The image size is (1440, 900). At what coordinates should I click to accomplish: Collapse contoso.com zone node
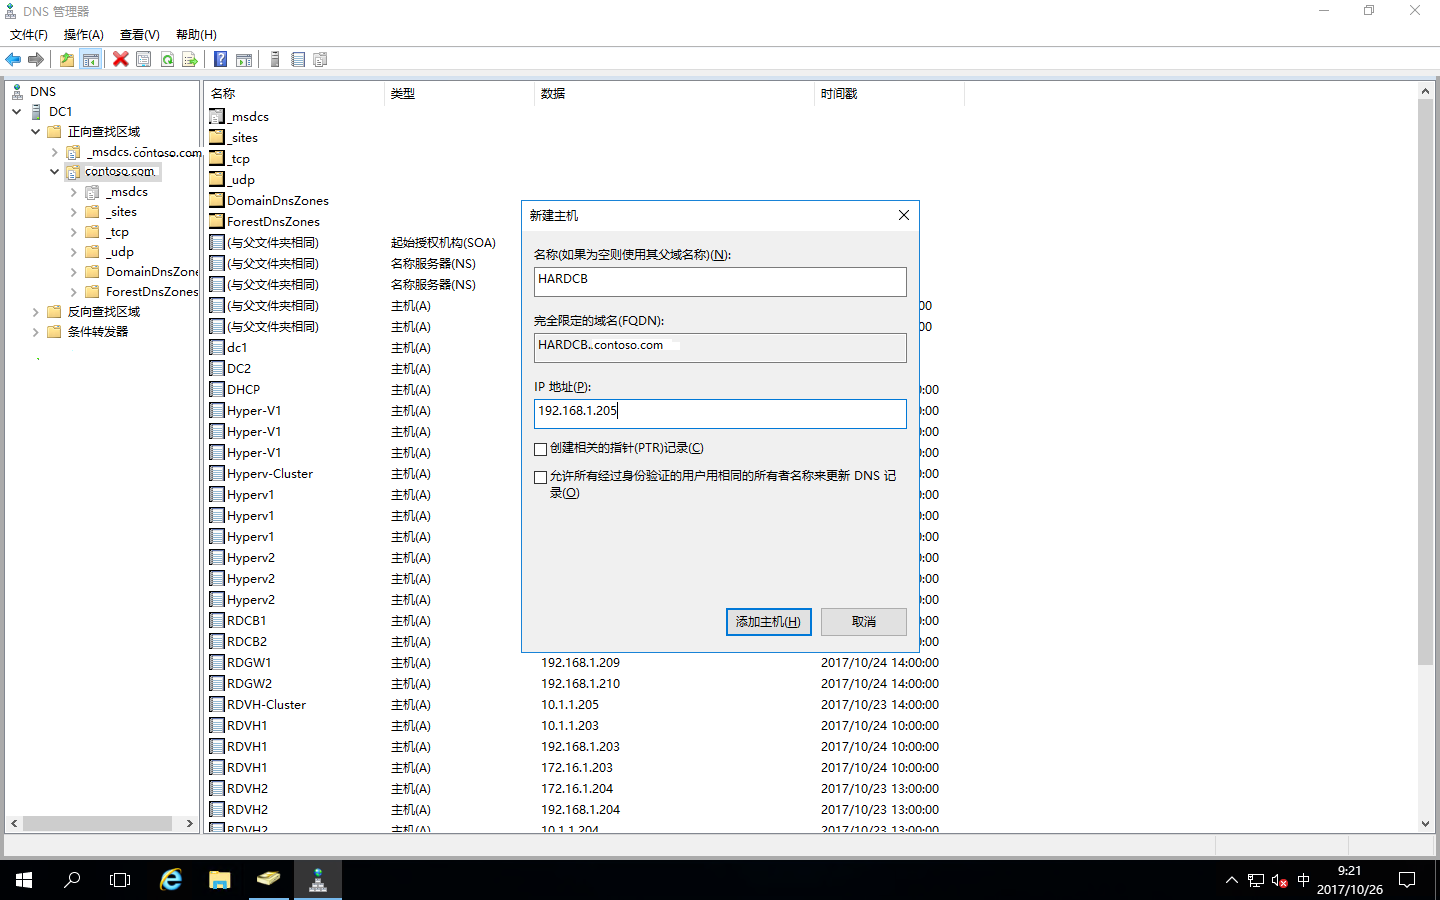(54, 172)
